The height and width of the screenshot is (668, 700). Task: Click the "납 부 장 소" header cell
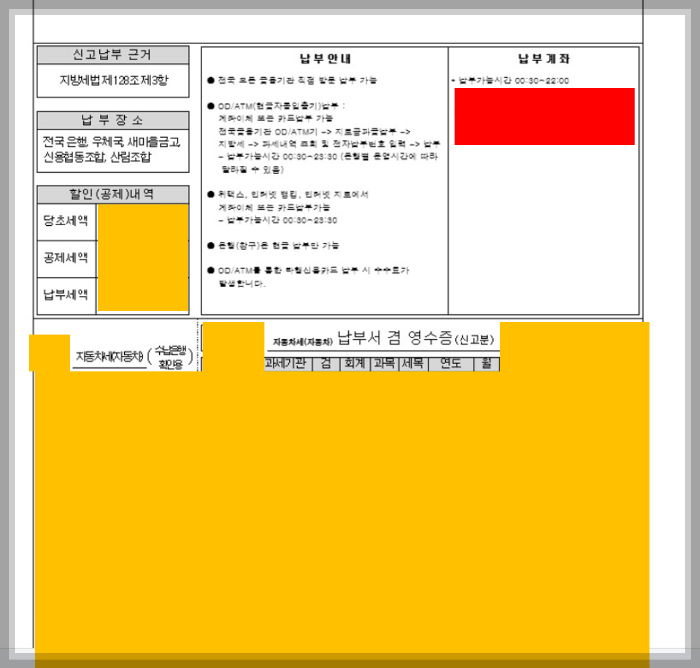[113, 121]
